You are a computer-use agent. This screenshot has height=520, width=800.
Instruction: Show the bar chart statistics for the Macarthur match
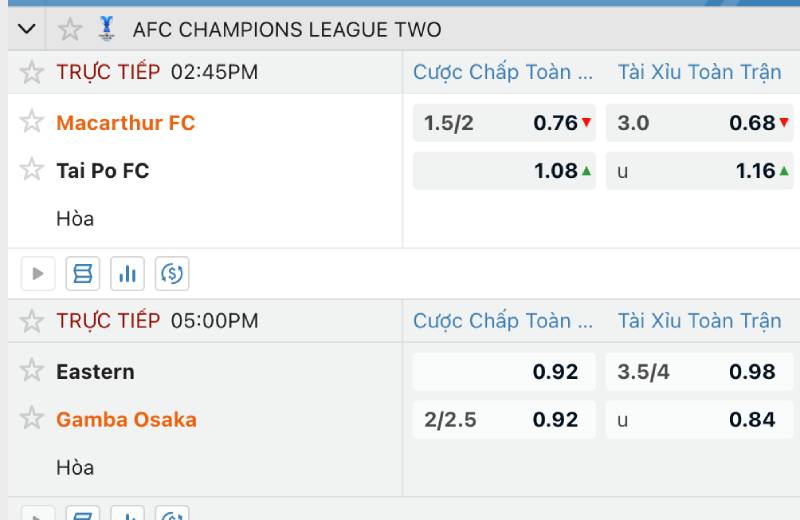(x=128, y=273)
